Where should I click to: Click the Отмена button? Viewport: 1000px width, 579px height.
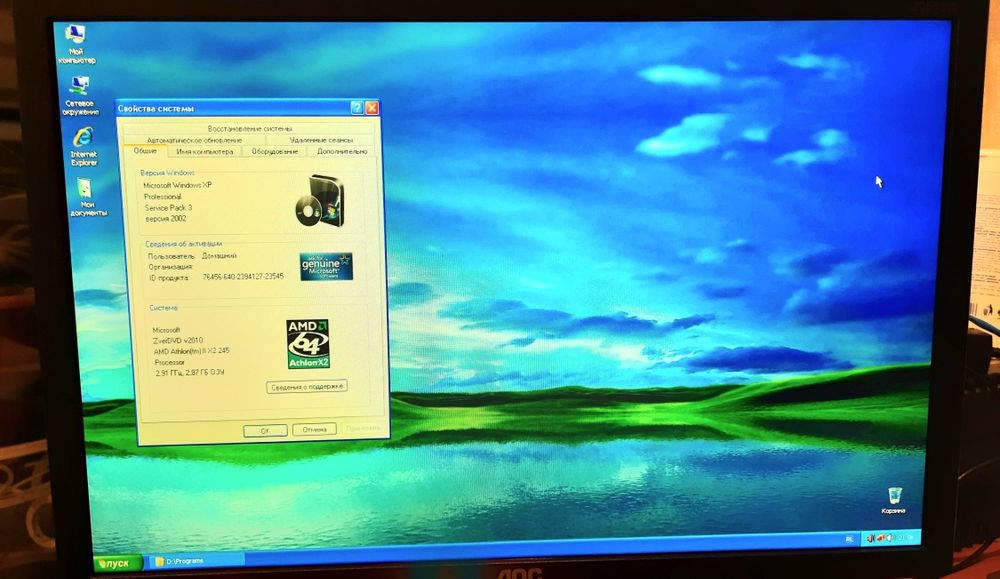(x=314, y=430)
